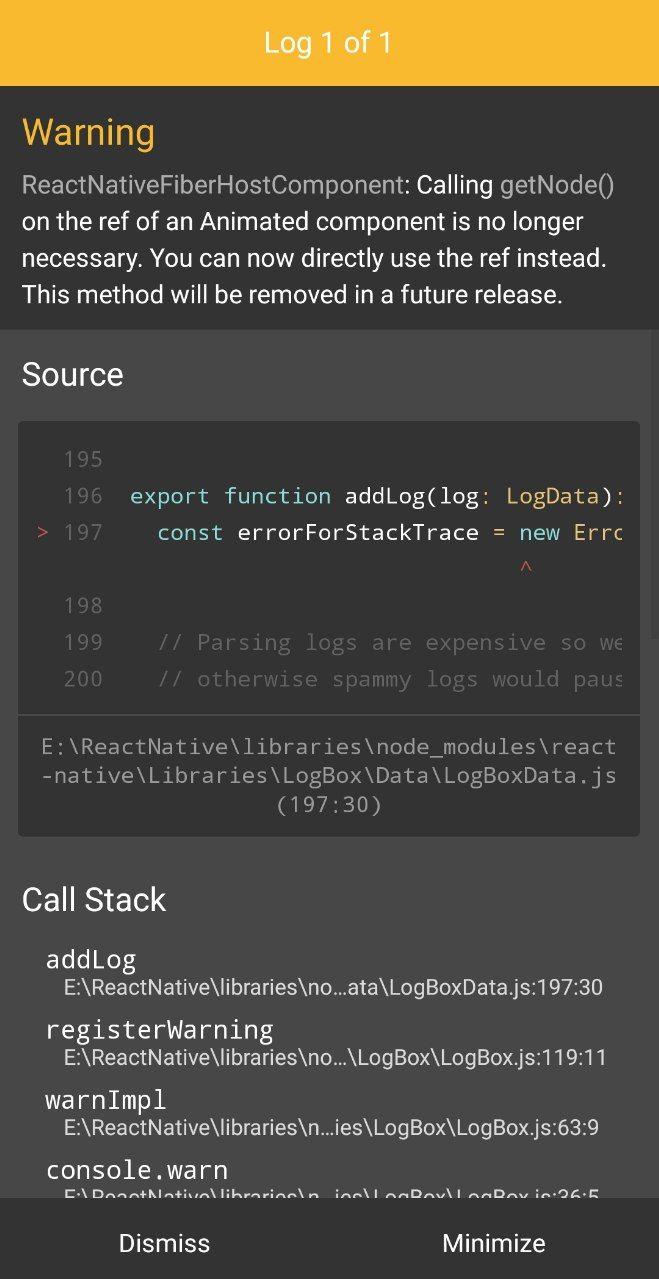The height and width of the screenshot is (1279, 659).
Task: Expand the Source code section
Action: pyautogui.click(x=72, y=374)
